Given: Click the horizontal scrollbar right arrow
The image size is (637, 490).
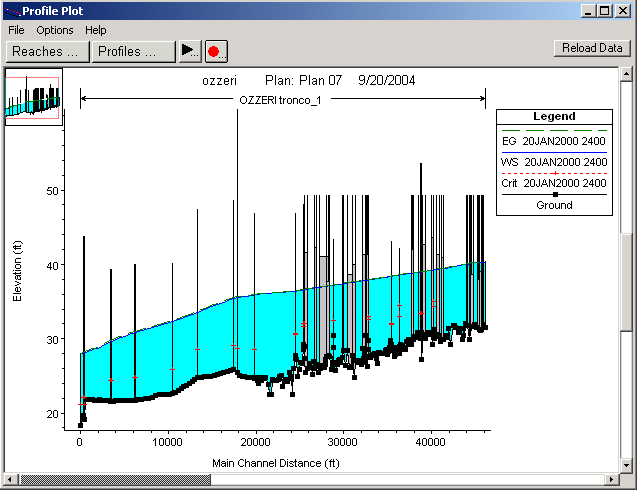Looking at the screenshot, I should point(611,479).
